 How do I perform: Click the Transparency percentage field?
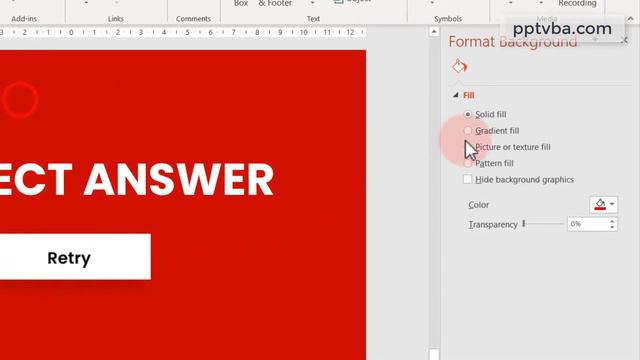[588, 224]
